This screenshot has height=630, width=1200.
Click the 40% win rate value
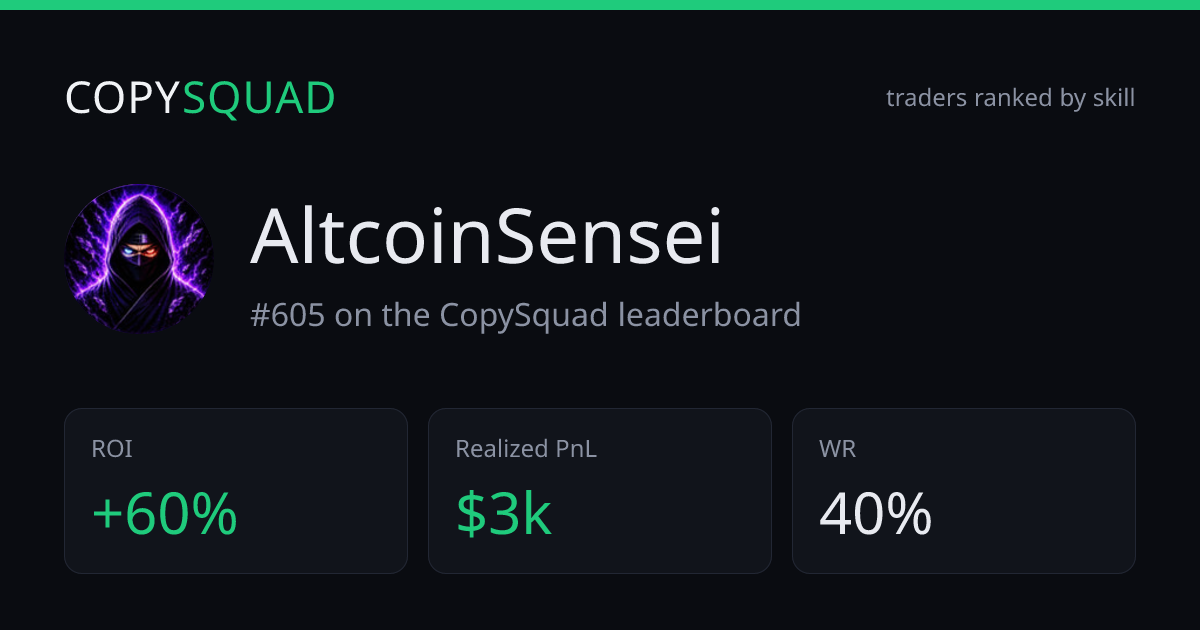876,514
